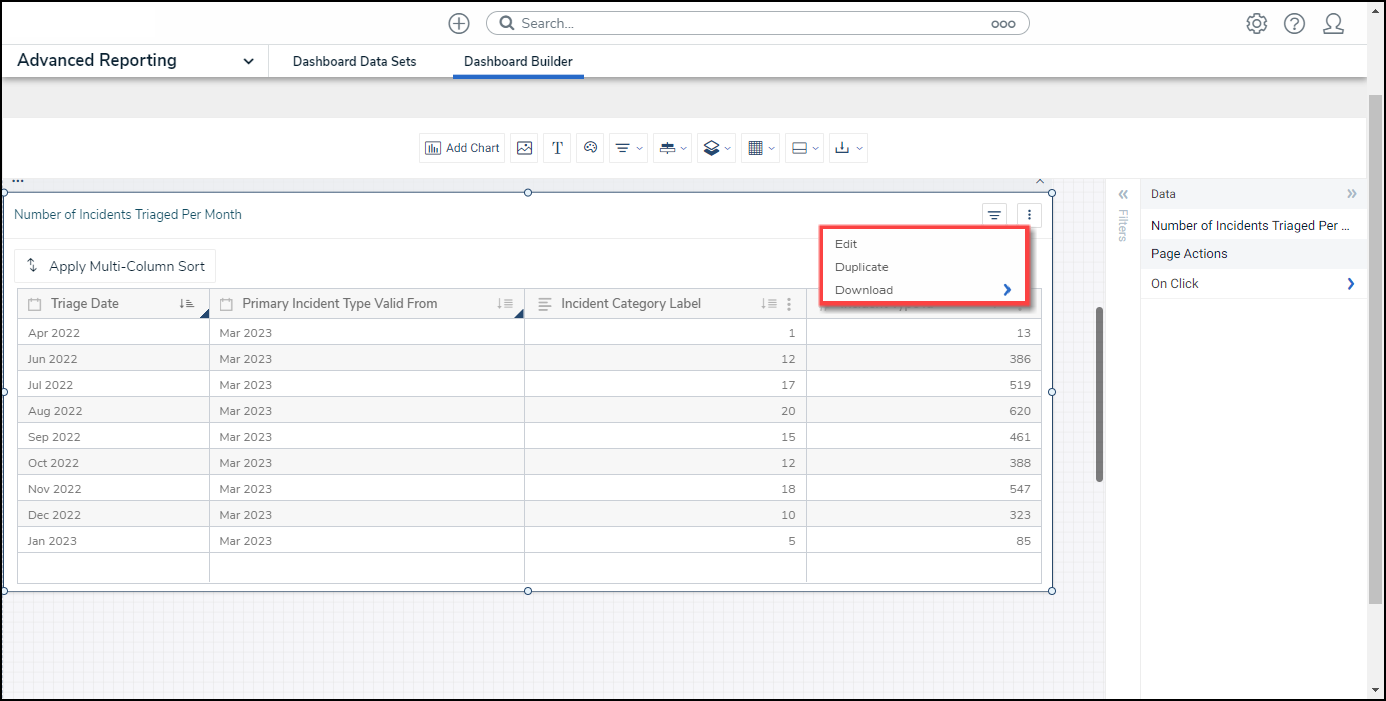Open the layers order dropdown in the toolbar

(716, 148)
